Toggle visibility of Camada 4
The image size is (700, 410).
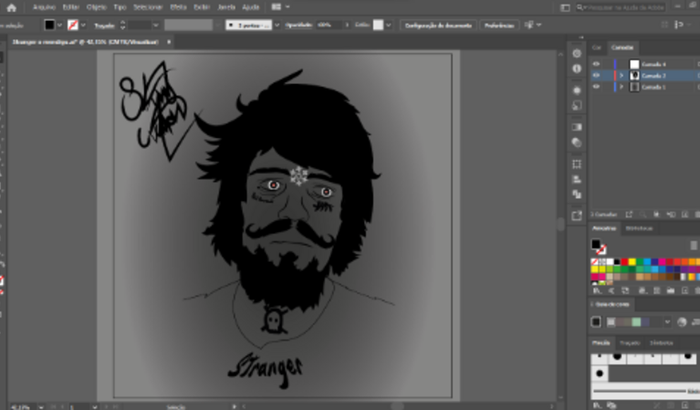coord(596,64)
